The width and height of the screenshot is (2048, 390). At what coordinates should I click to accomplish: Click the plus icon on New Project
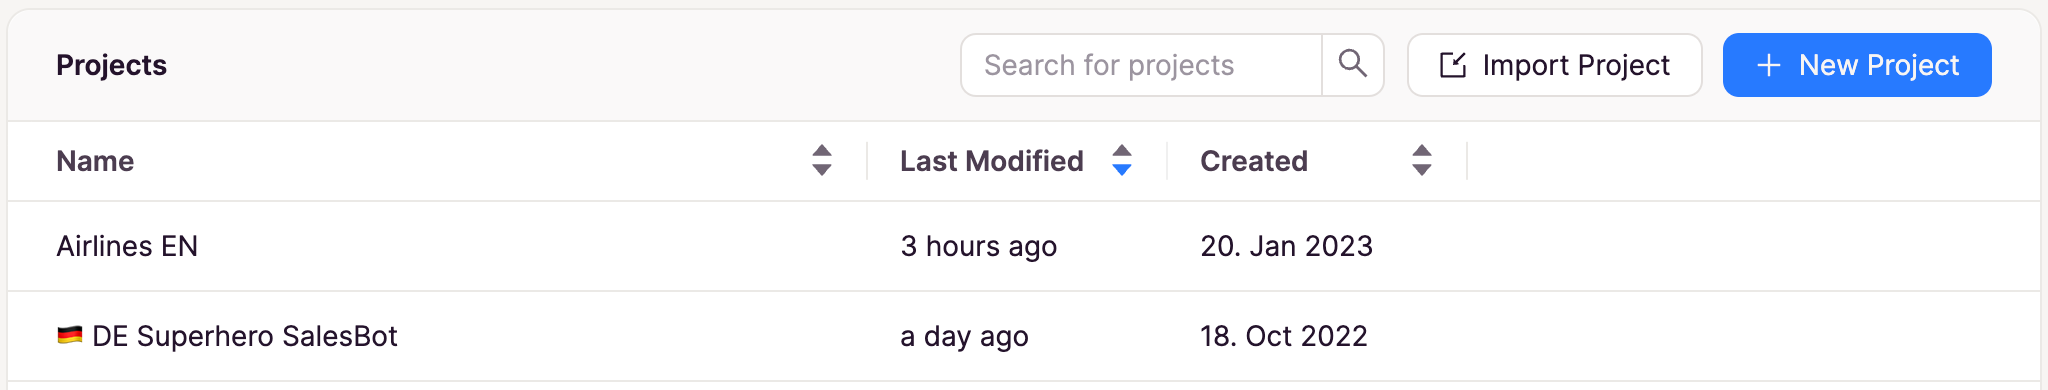tap(1769, 65)
